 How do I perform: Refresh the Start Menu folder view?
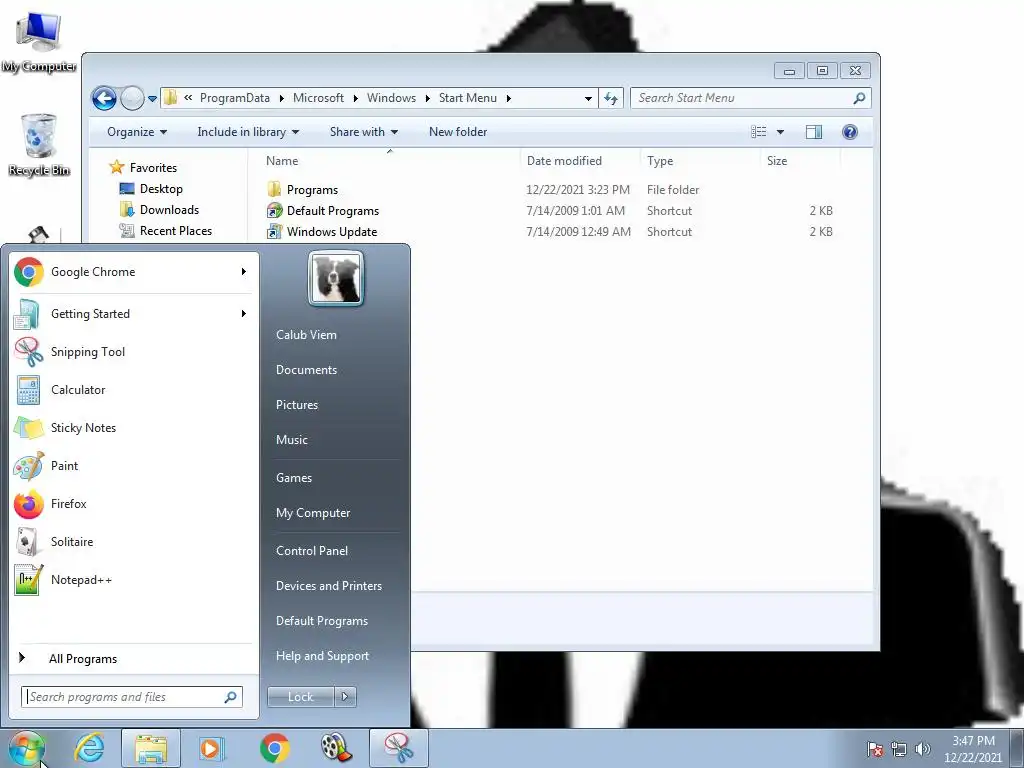pyautogui.click(x=611, y=99)
